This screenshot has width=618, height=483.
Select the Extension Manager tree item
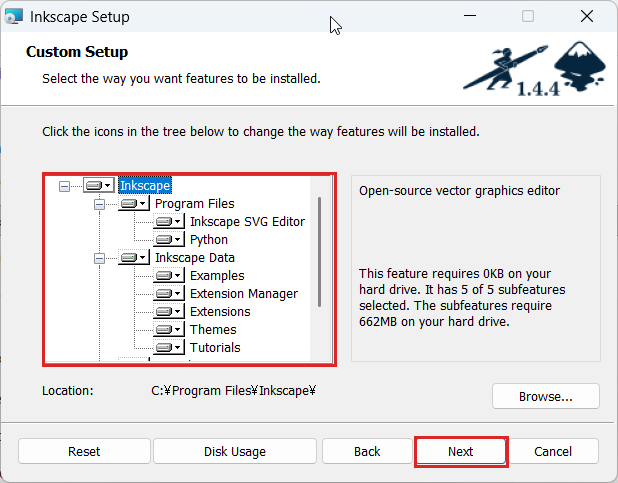(244, 293)
